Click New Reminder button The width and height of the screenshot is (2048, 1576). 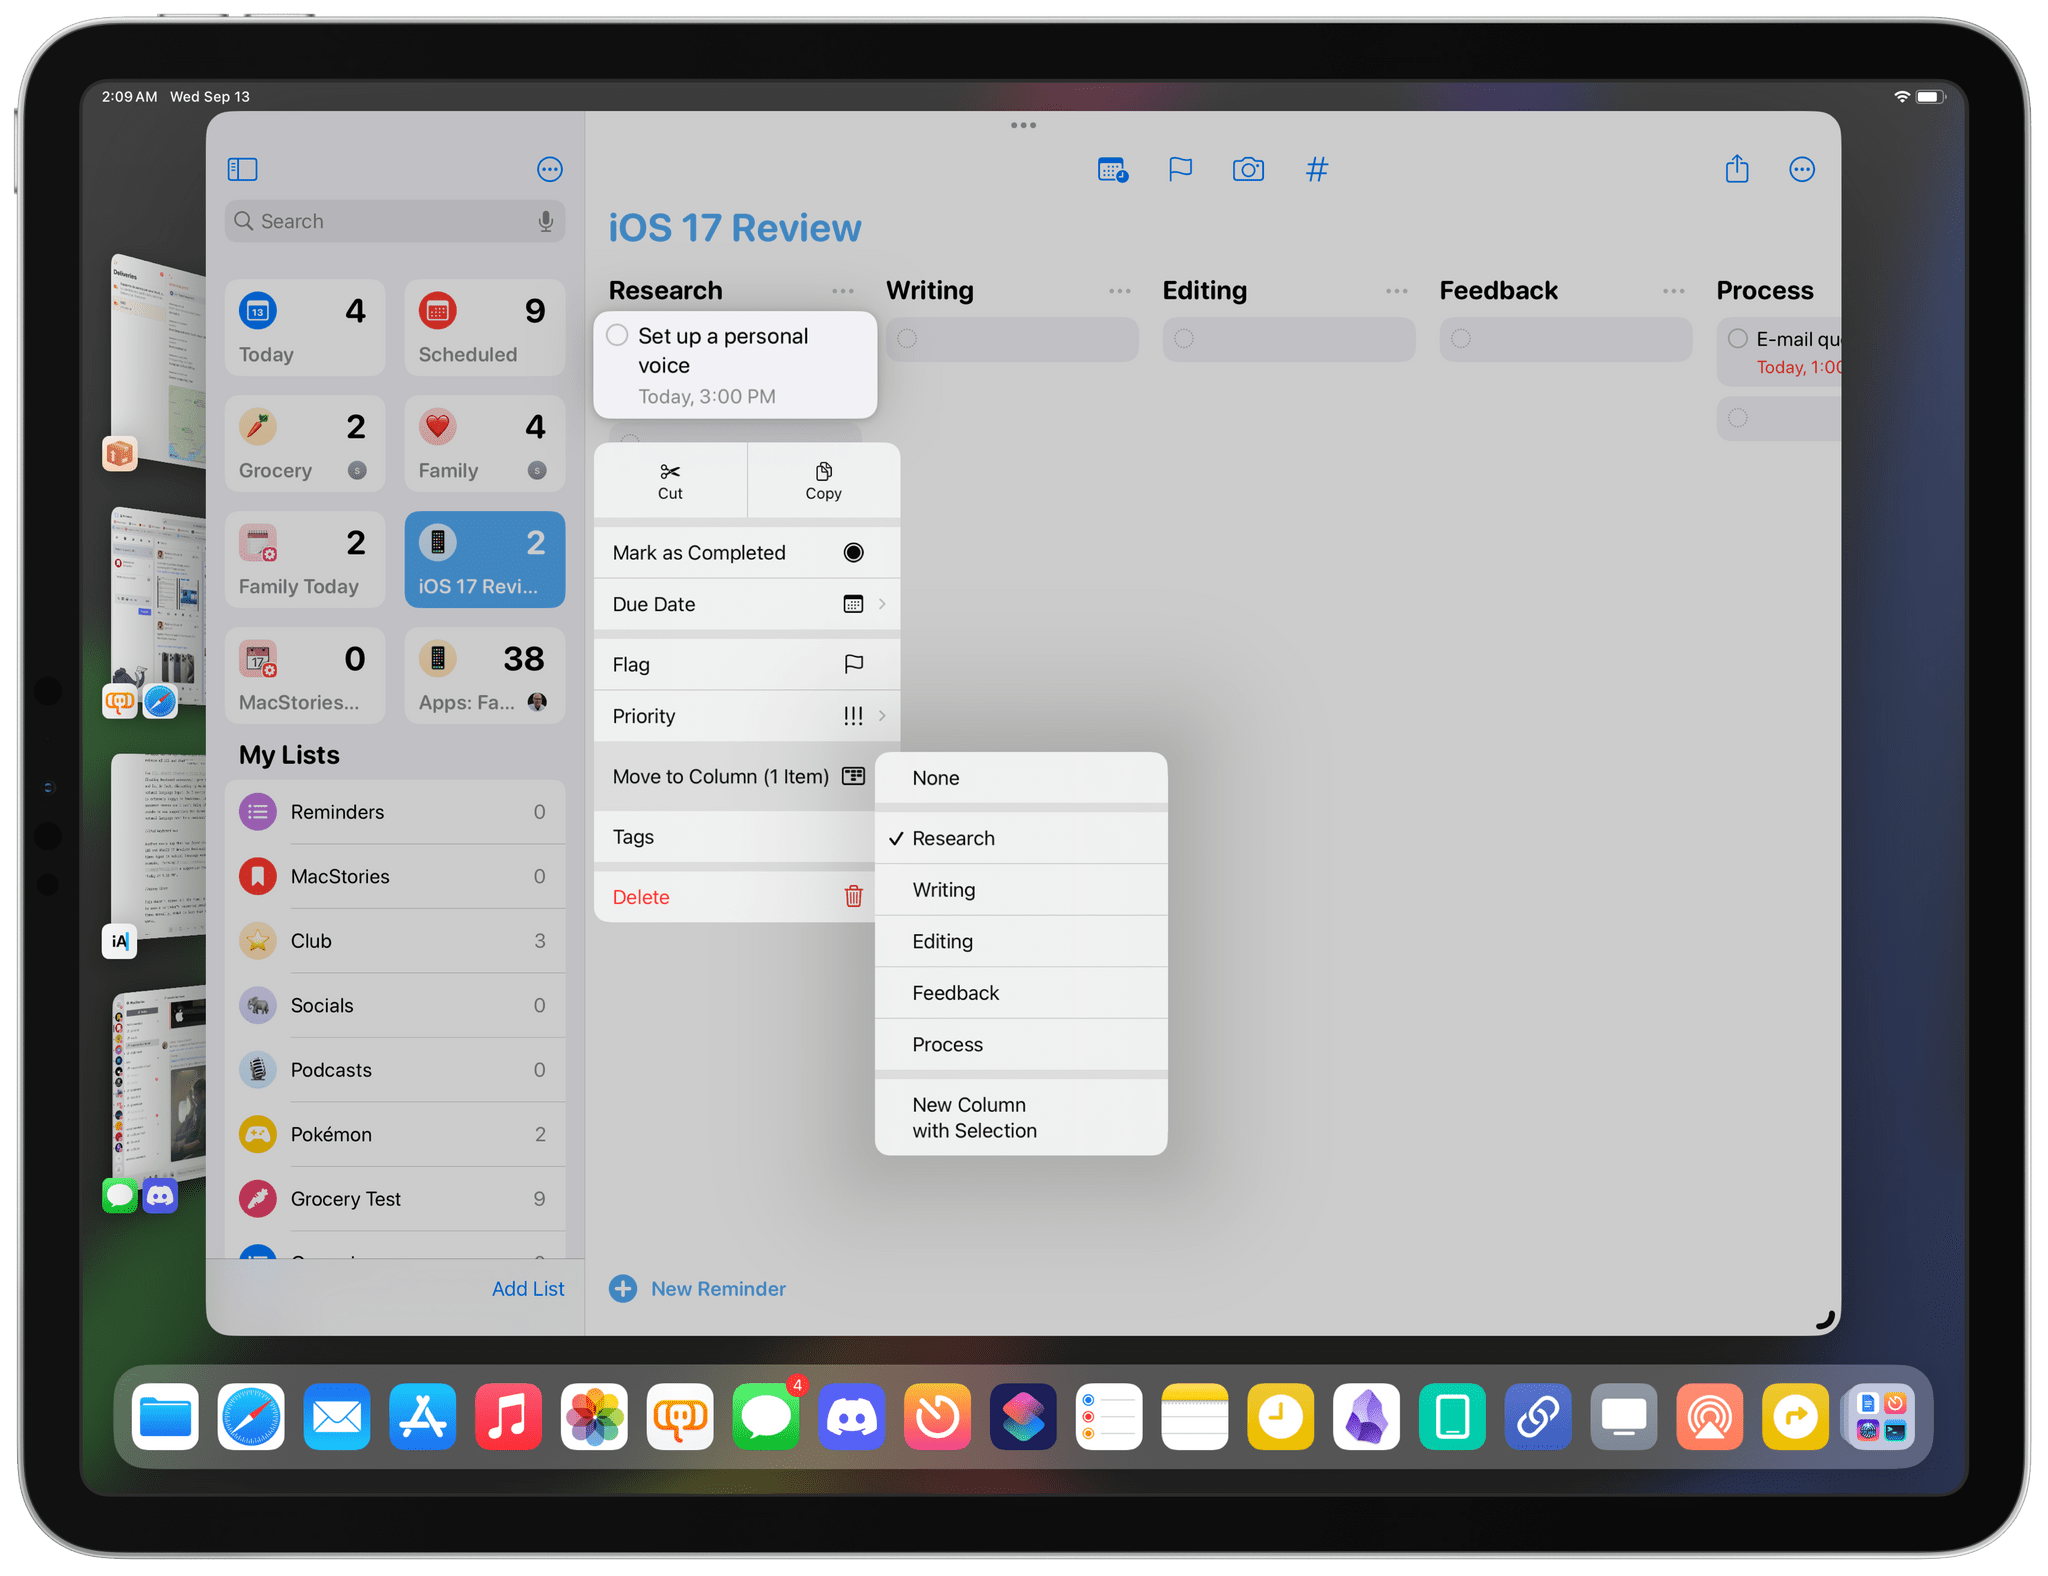point(697,1289)
